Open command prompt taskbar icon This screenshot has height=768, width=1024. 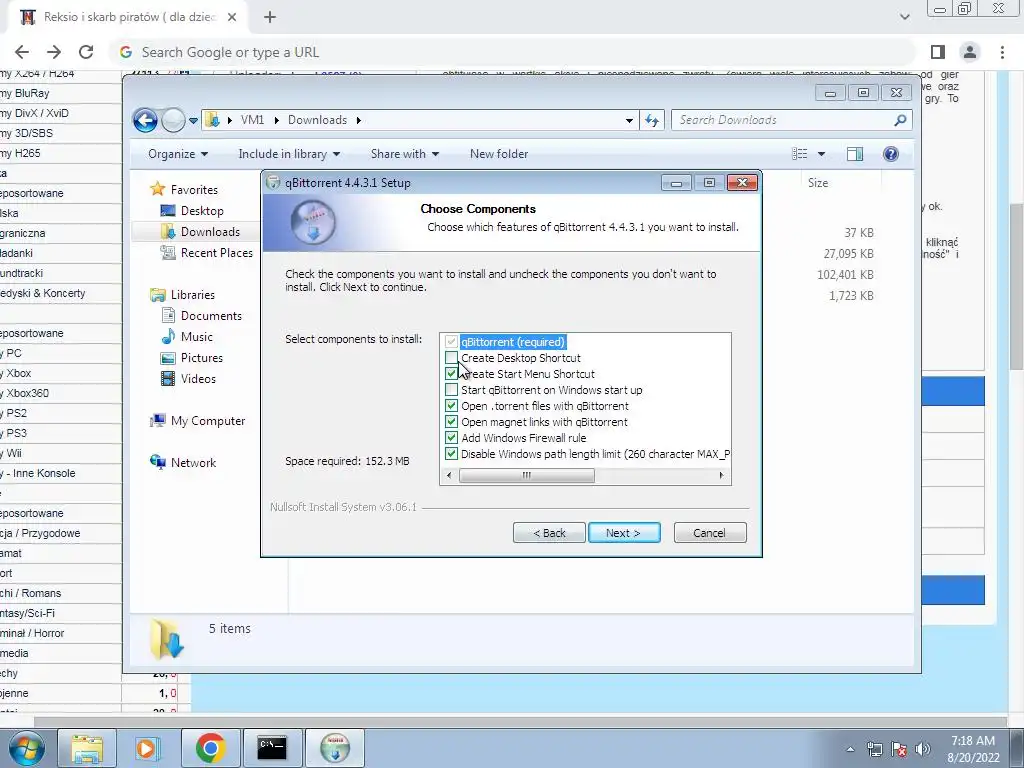[272, 748]
